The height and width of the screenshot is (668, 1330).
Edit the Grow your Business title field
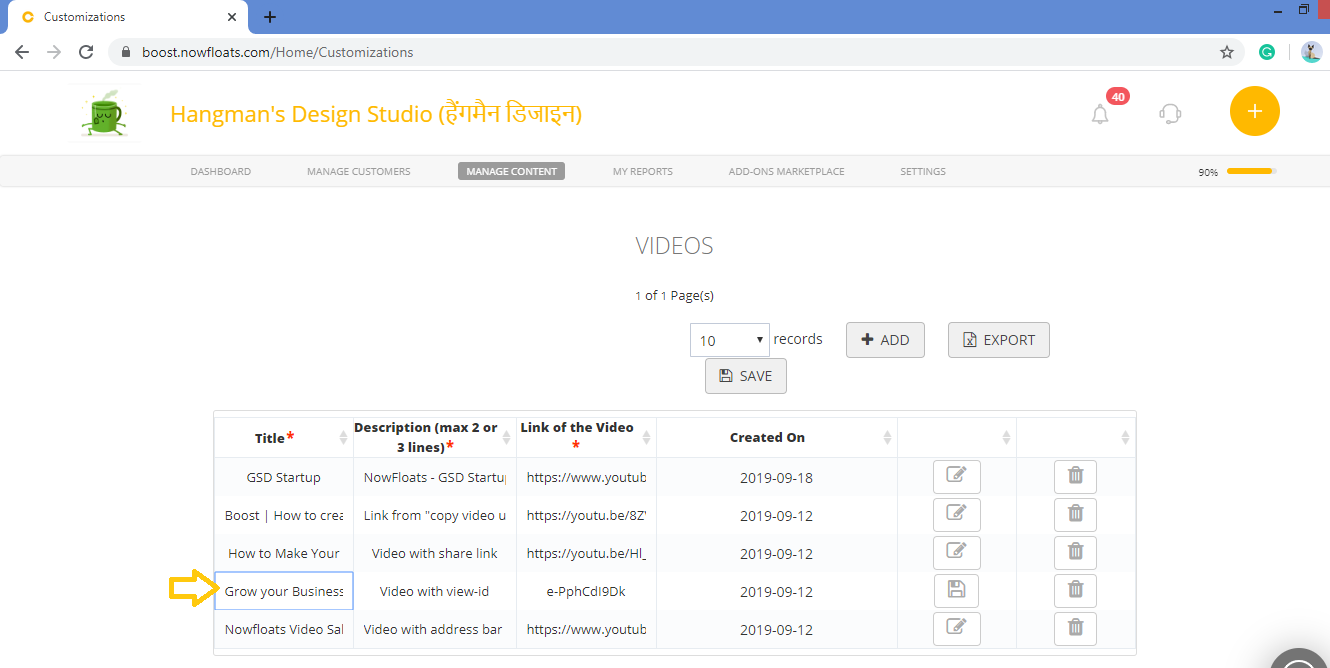(x=284, y=591)
